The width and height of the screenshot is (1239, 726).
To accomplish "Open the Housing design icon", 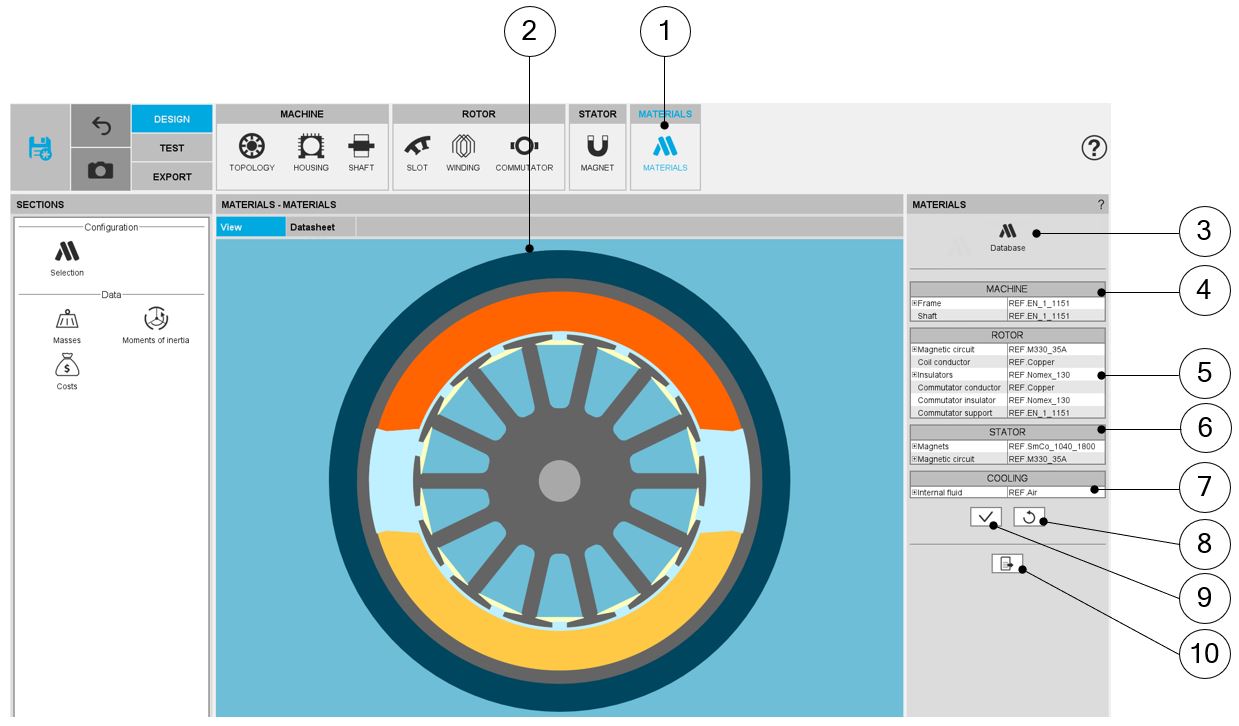I will 311,147.
